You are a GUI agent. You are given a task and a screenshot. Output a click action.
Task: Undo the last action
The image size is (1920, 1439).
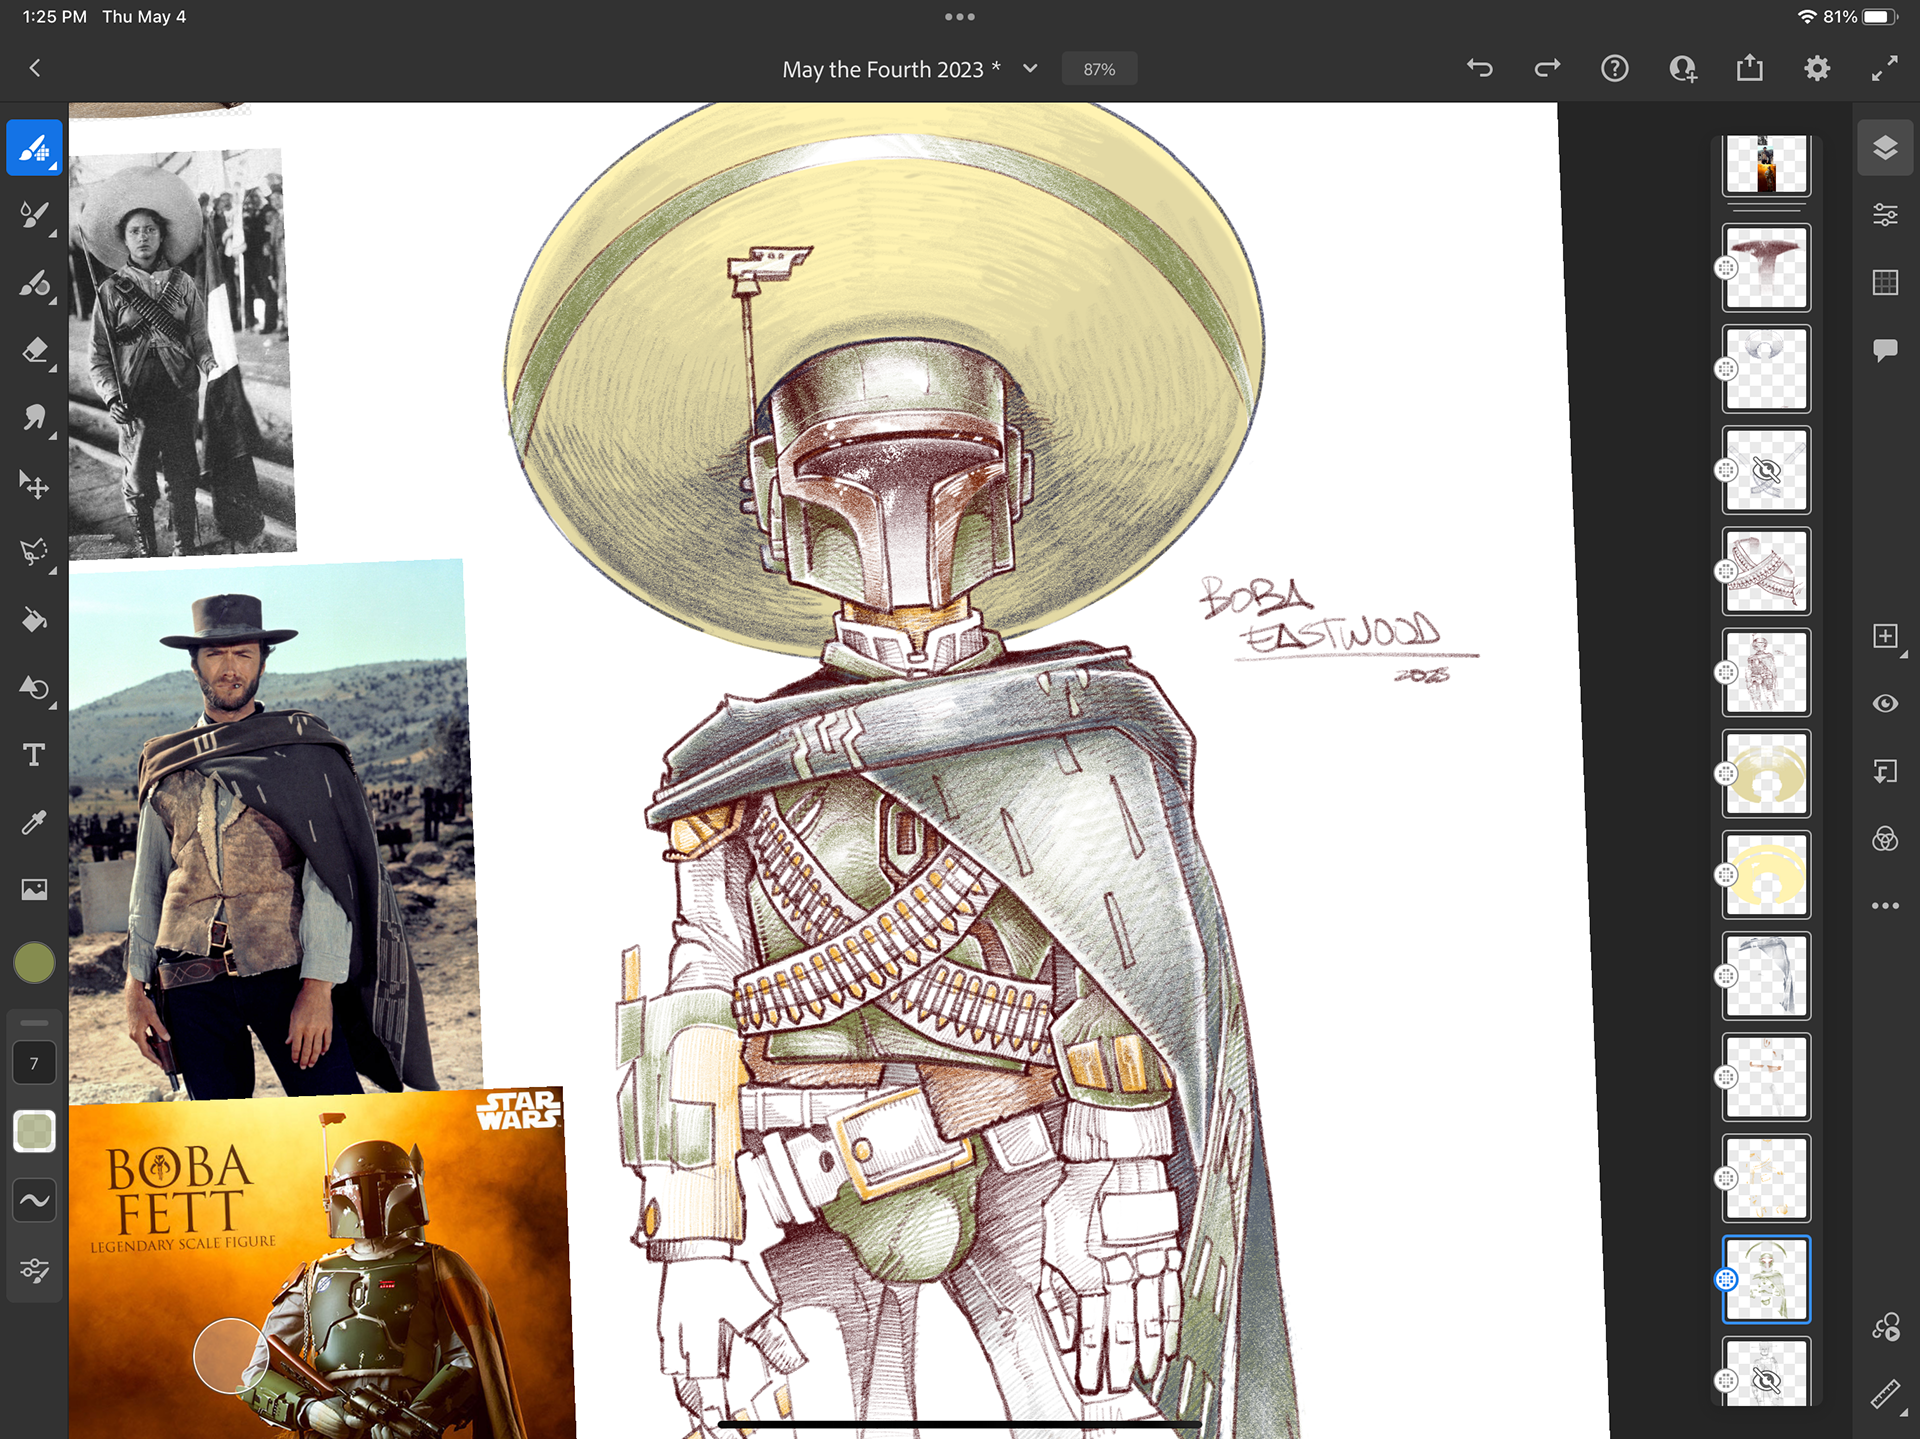click(x=1480, y=68)
